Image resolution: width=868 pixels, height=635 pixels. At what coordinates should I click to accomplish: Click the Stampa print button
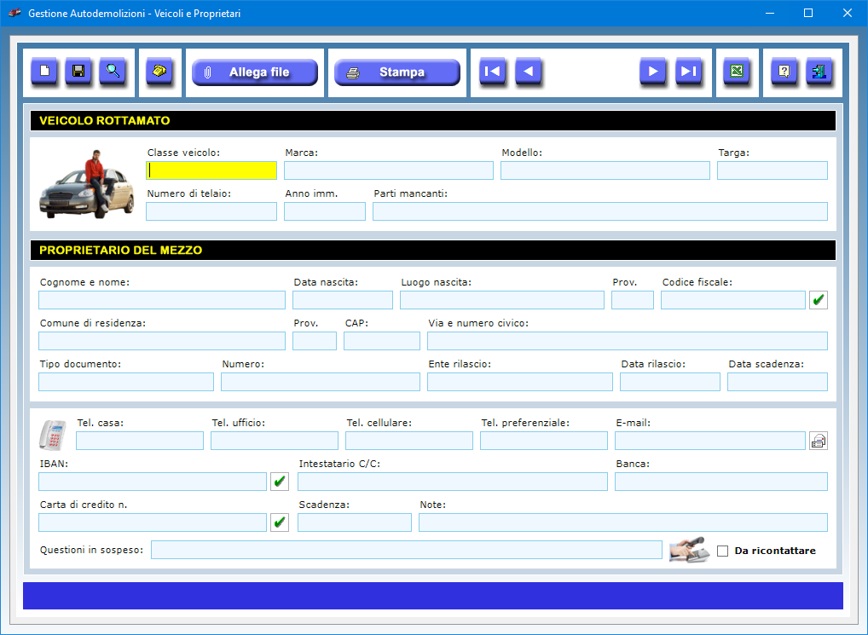397,73
